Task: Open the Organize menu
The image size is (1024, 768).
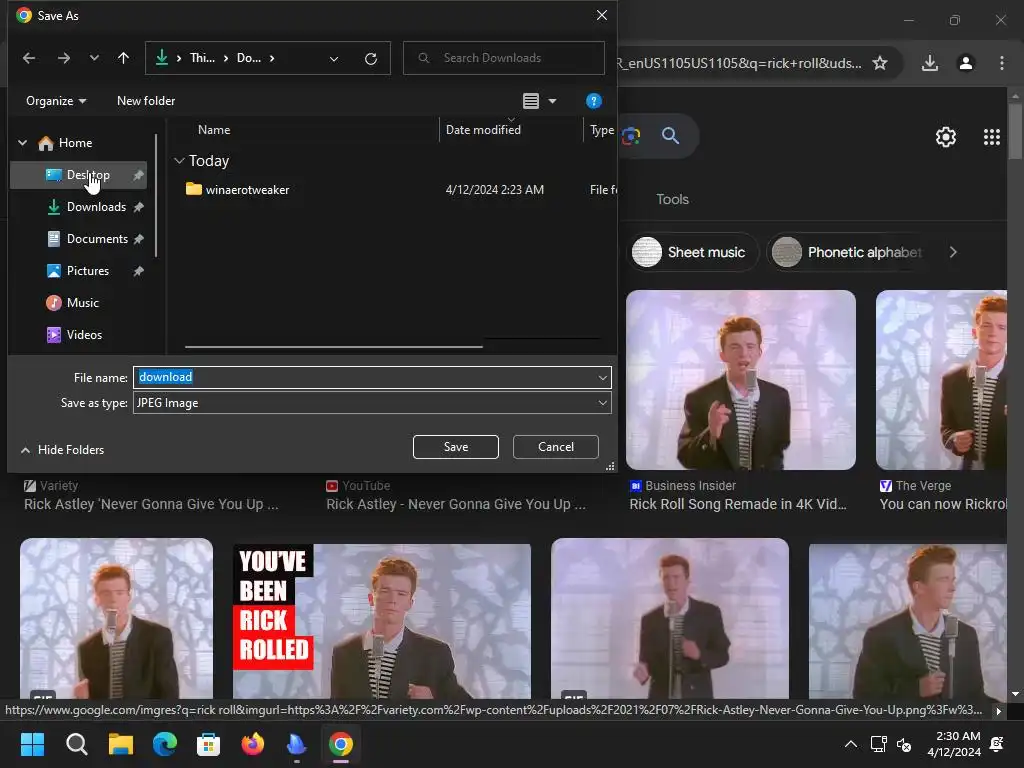Action: [56, 101]
